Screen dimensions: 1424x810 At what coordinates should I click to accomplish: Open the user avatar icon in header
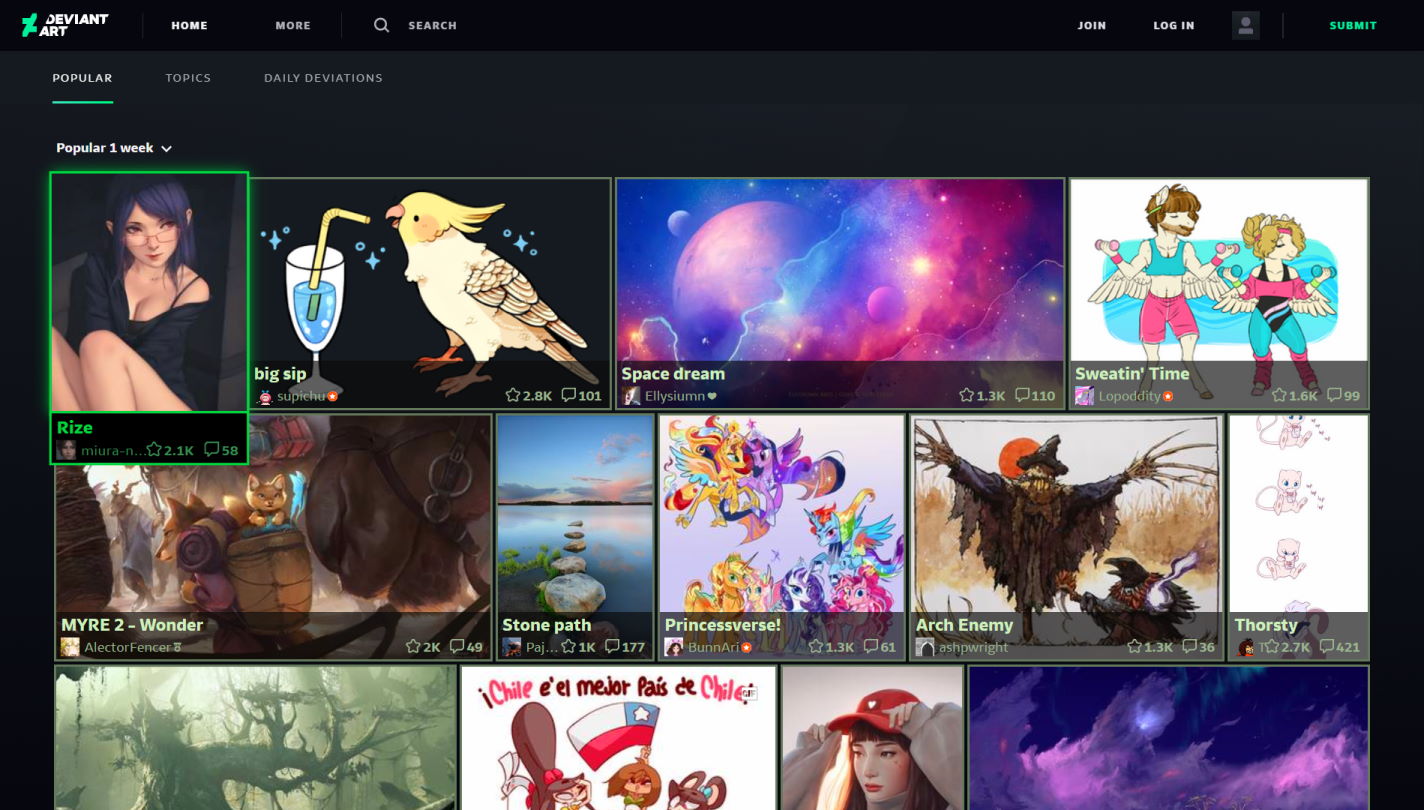pos(1245,25)
